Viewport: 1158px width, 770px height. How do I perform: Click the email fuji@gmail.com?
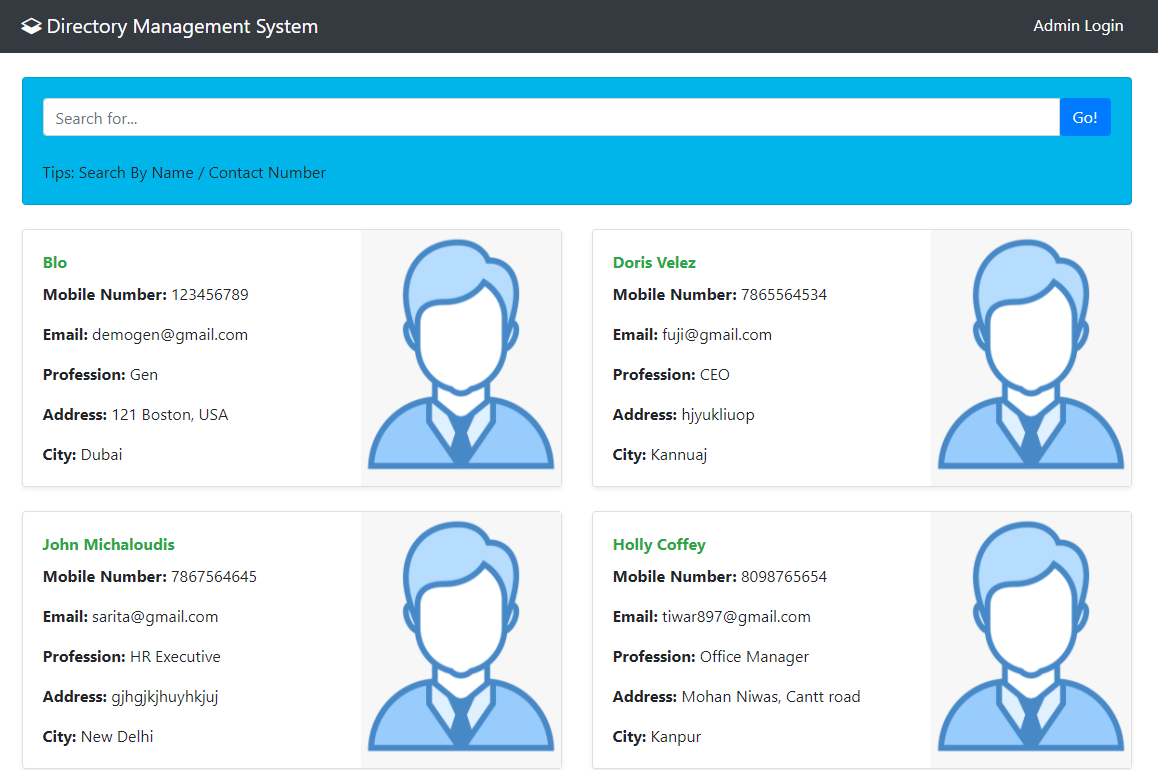pos(715,334)
